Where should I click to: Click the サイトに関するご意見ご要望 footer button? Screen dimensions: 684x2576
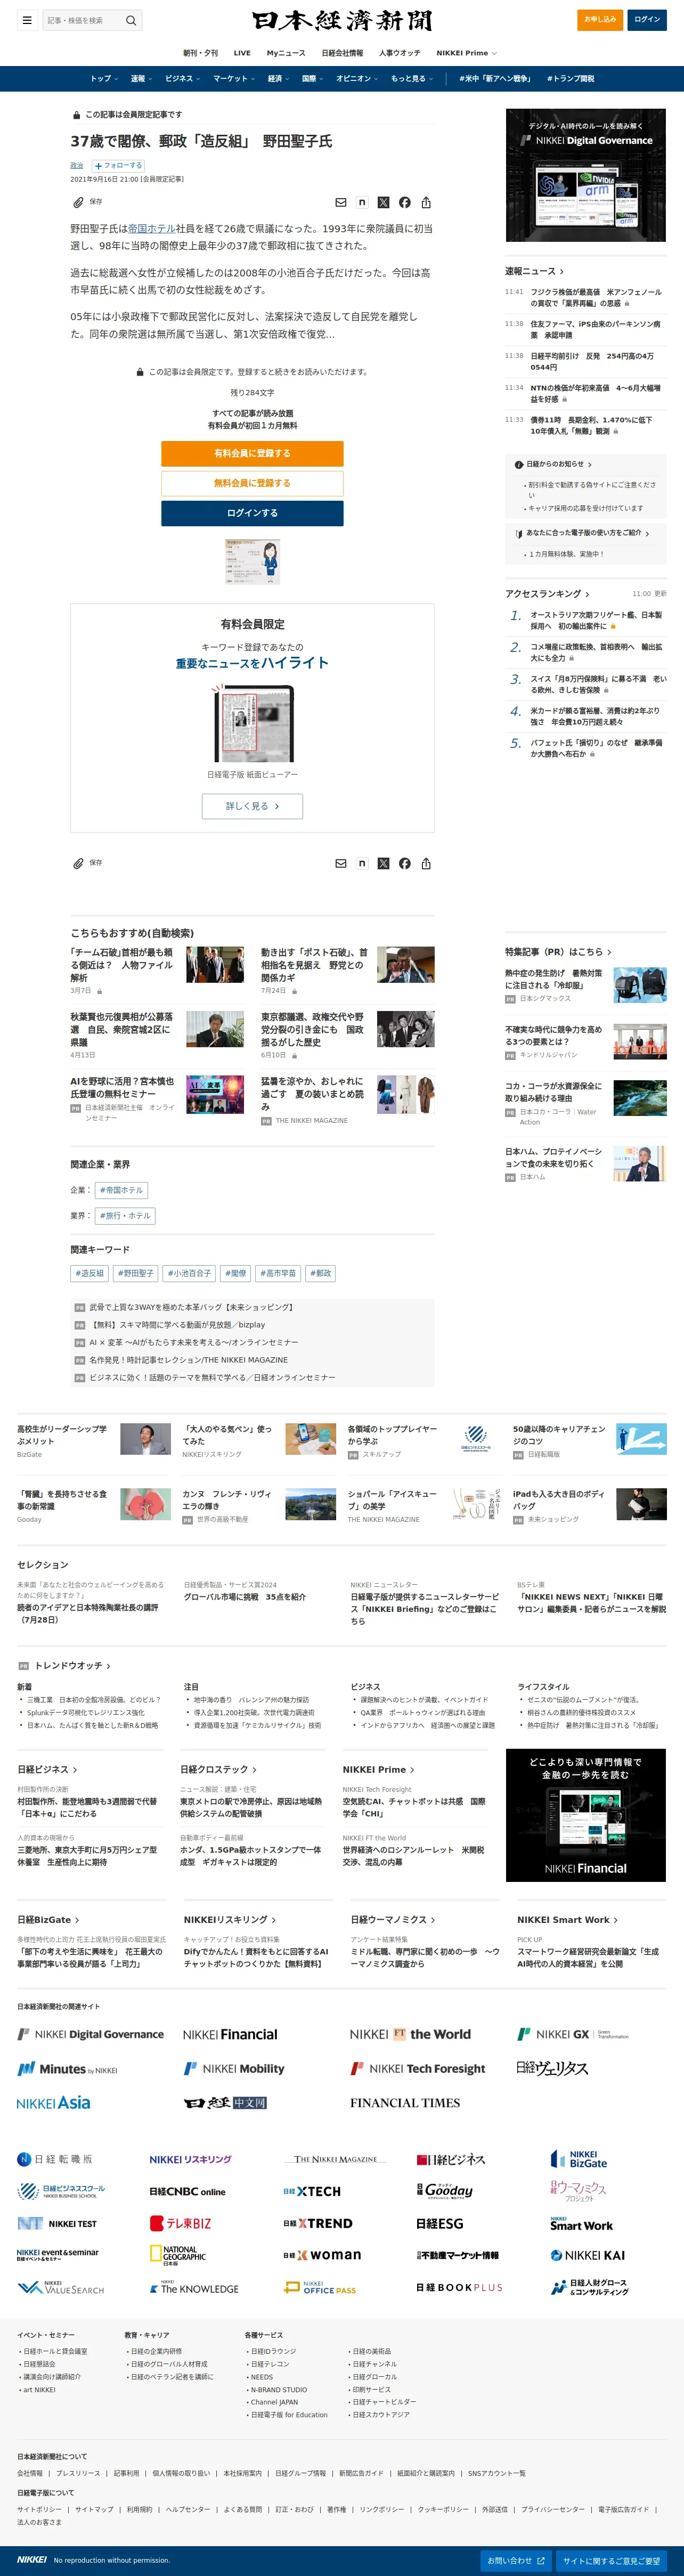click(611, 2561)
